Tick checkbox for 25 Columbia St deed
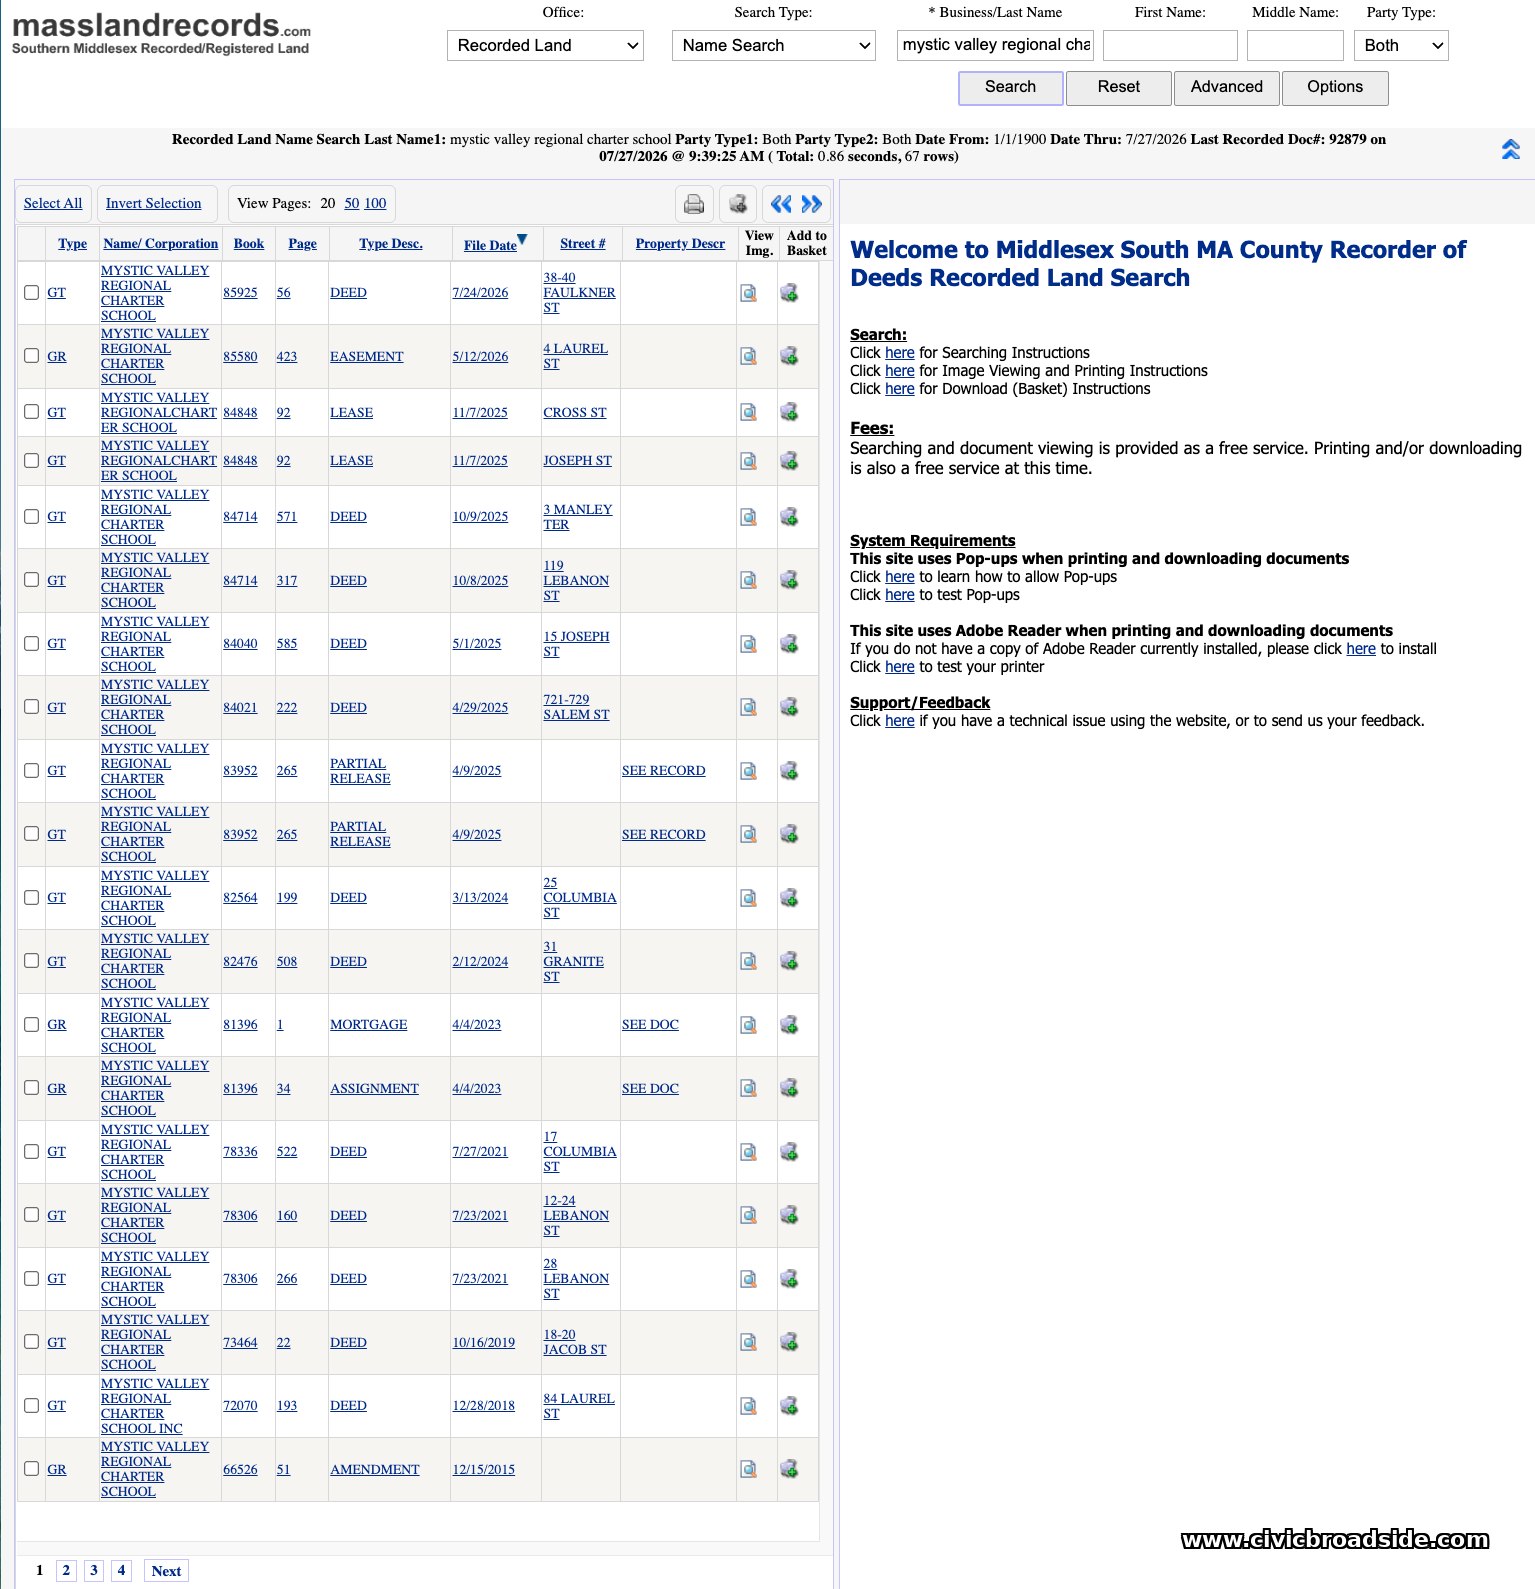The width and height of the screenshot is (1535, 1589). coord(32,897)
